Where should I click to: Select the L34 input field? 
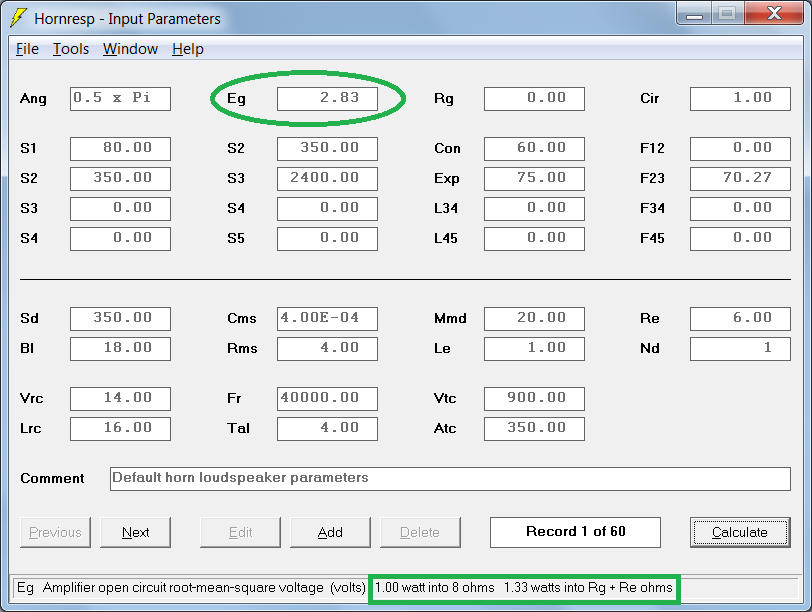[534, 209]
